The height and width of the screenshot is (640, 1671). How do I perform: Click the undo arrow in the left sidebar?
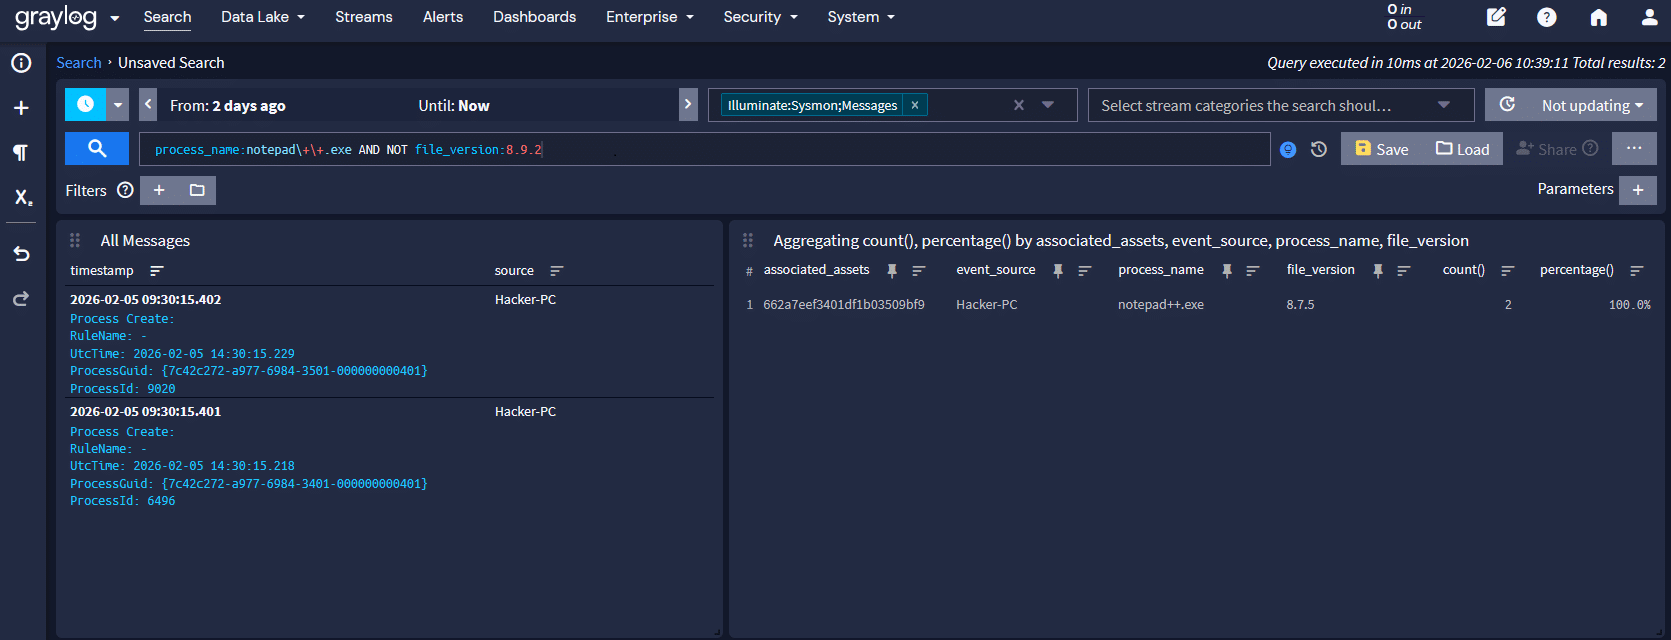[21, 253]
